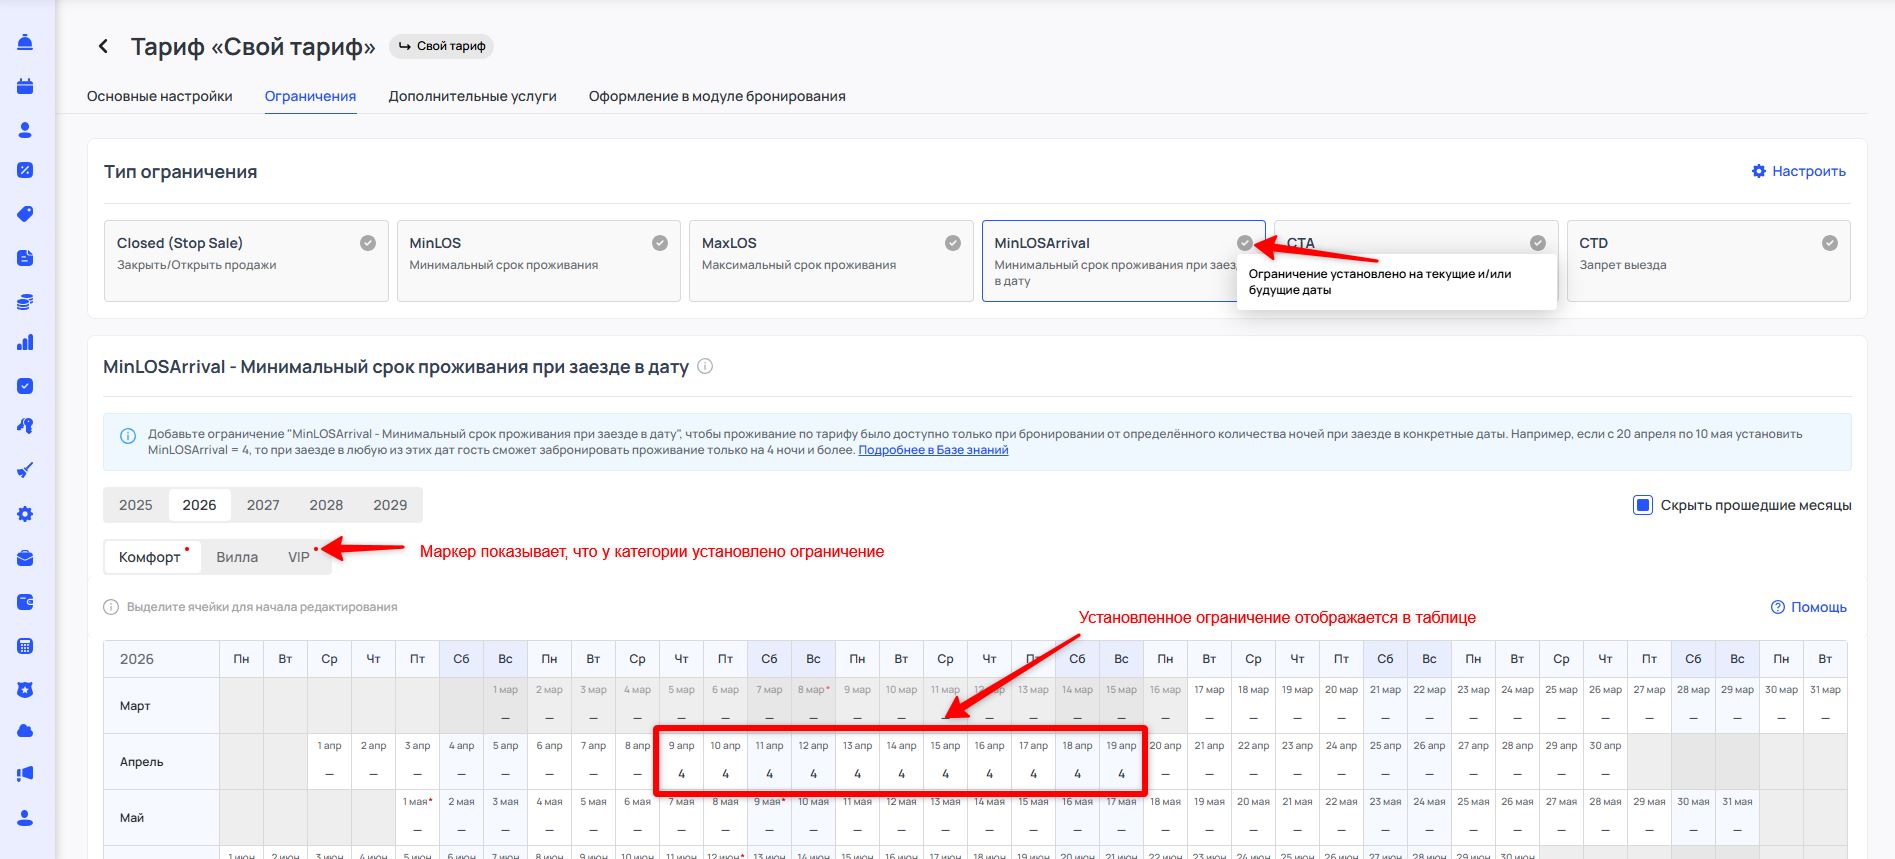Switch to the 'Основные настройки' tab
Viewport: 1895px width, 859px height.
point(160,97)
